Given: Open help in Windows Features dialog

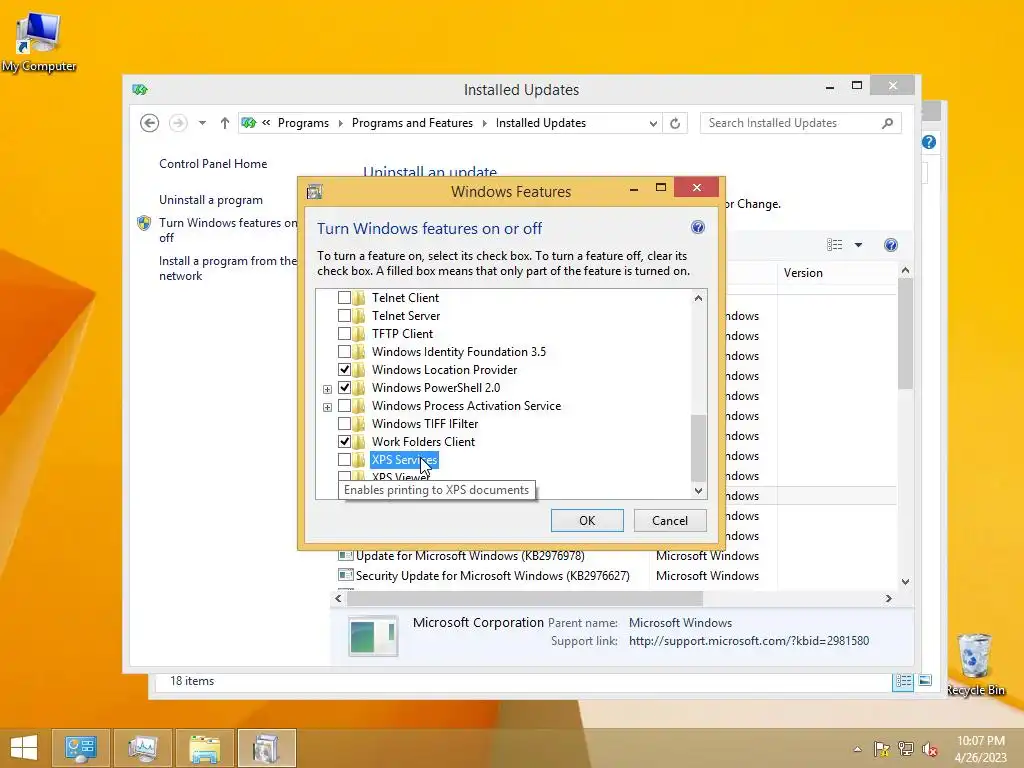Looking at the screenshot, I should coord(697,227).
